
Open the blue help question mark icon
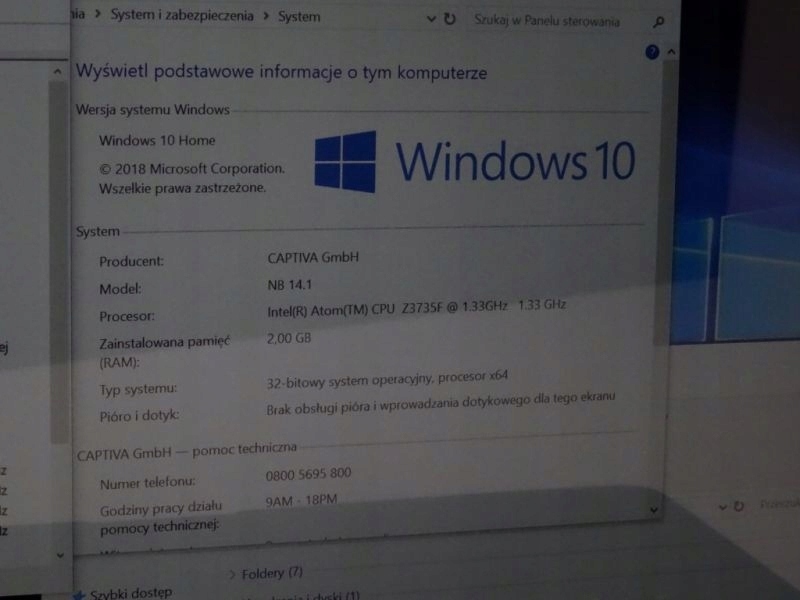(652, 52)
